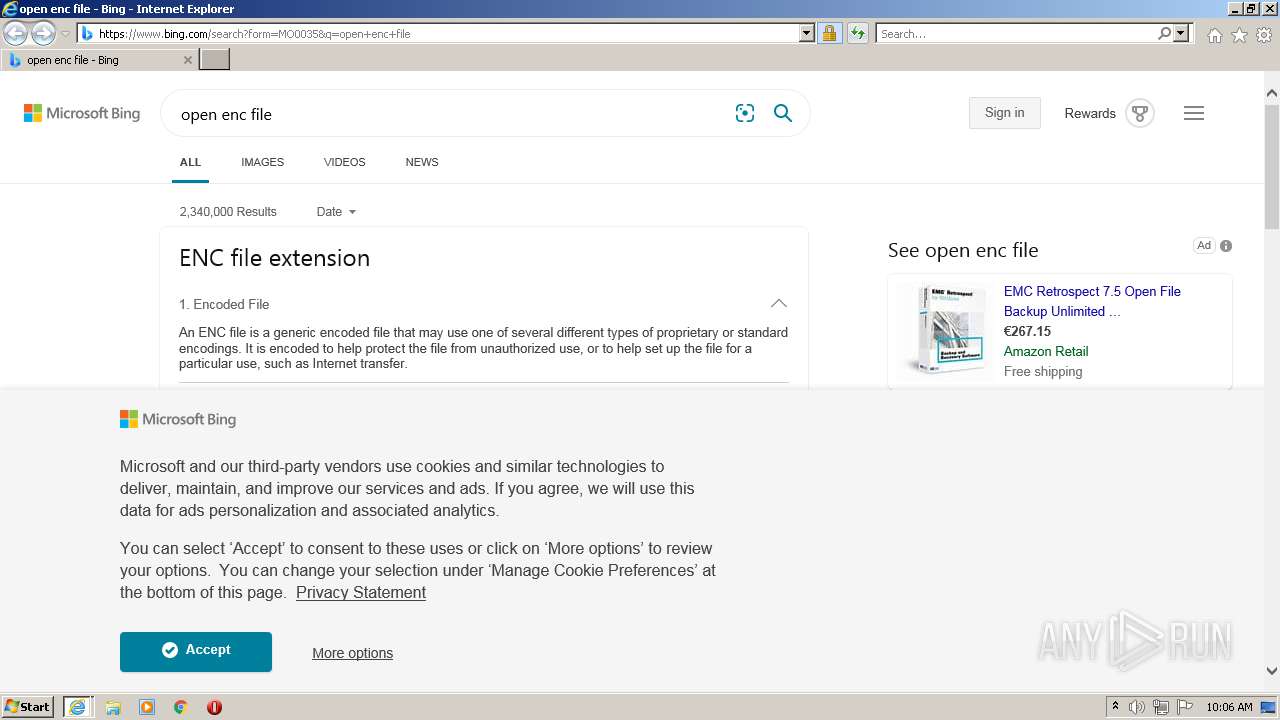
Task: Close the 'open enc file - Bing' tab
Action: [x=187, y=60]
